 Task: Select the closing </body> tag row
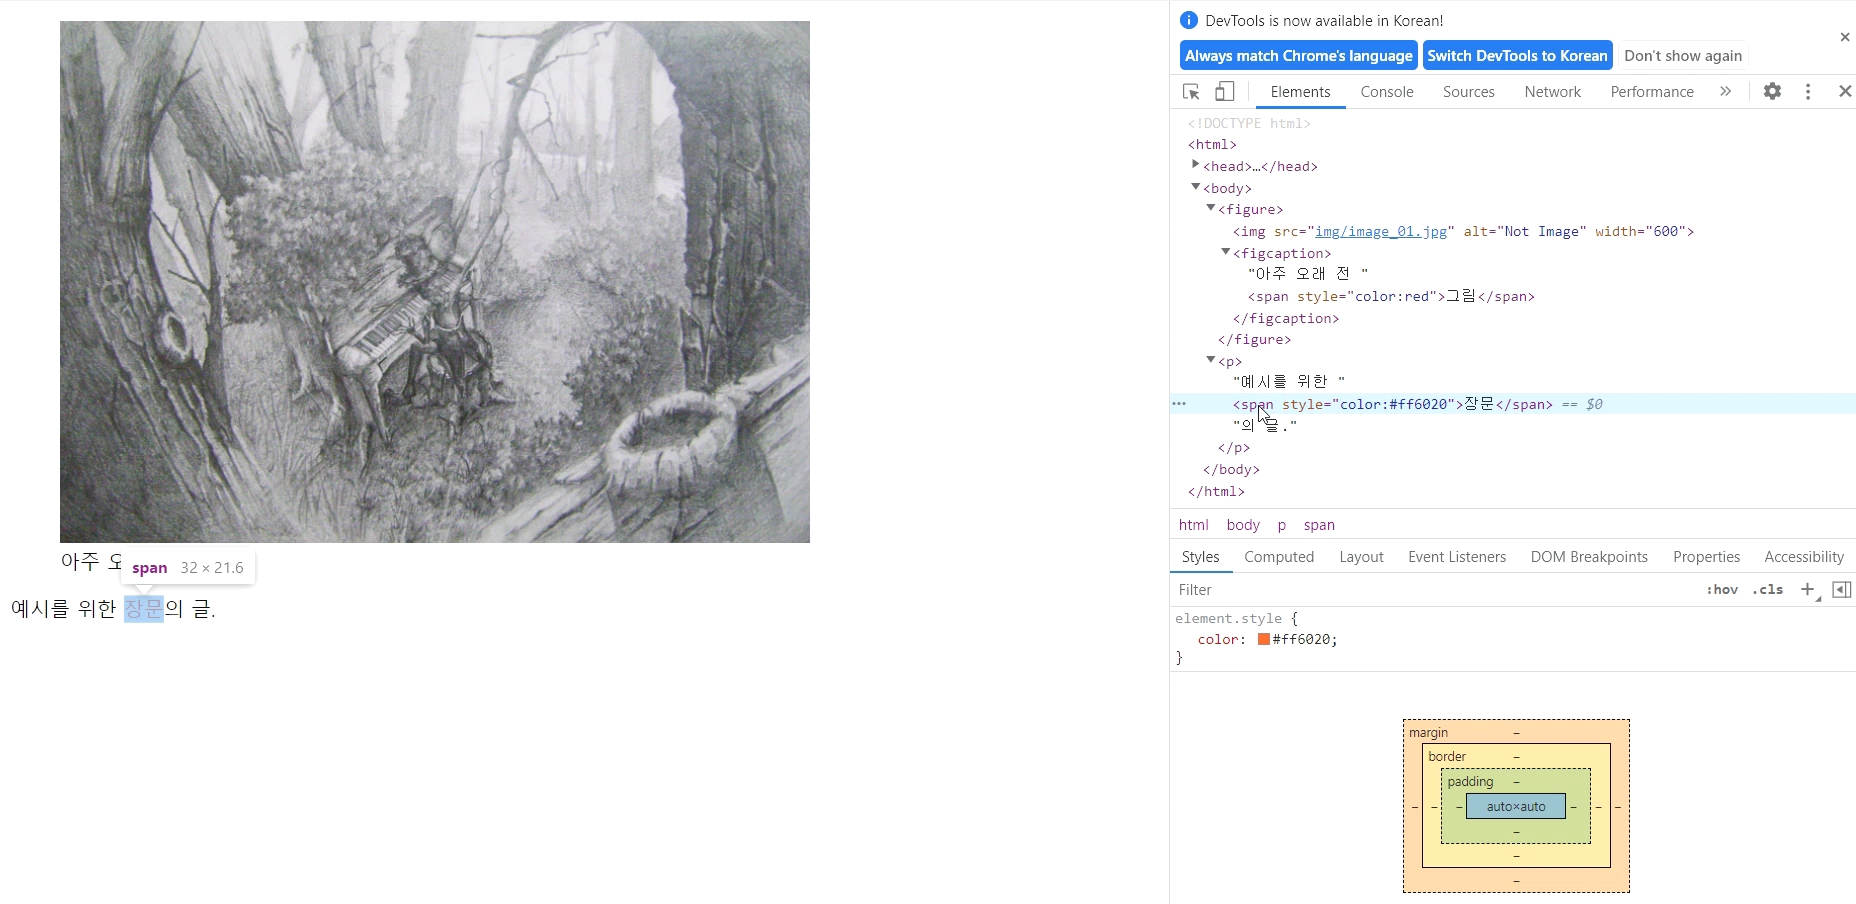[1231, 469]
